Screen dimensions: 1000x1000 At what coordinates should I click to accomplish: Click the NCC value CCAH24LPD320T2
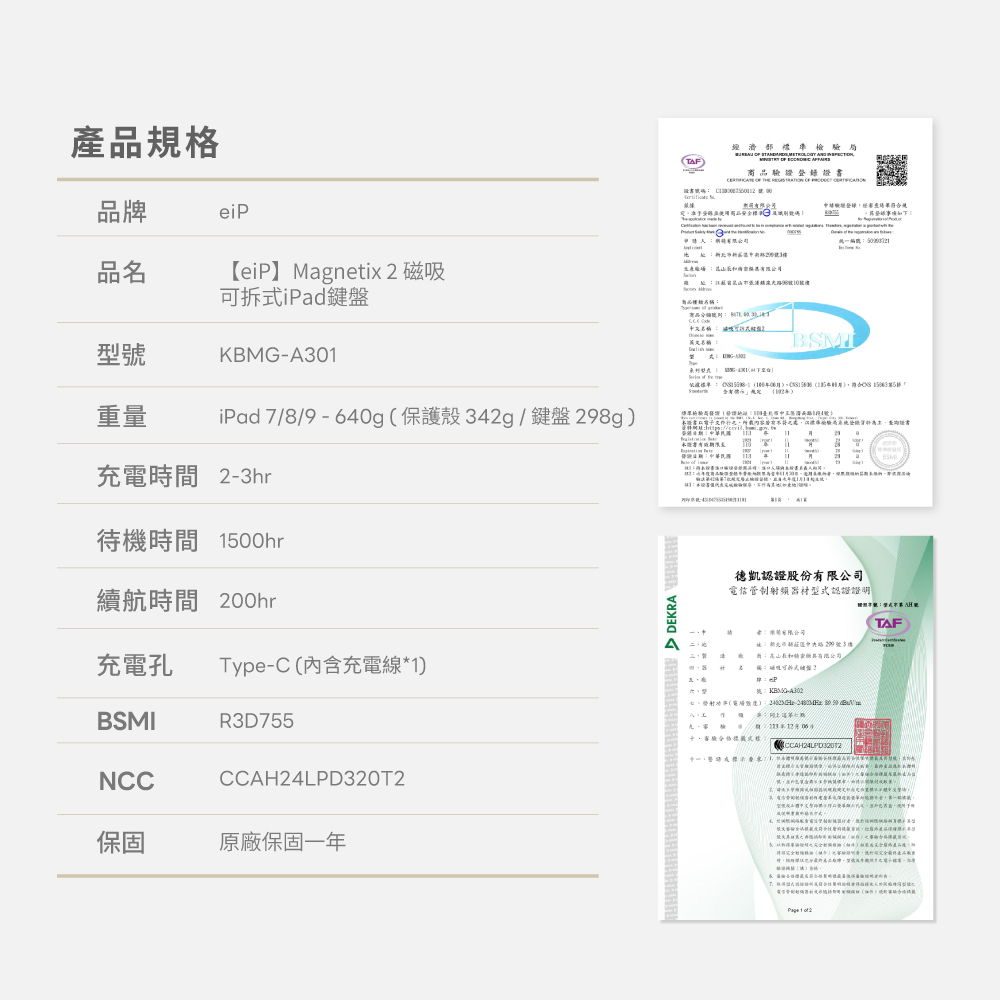pyautogui.click(x=312, y=779)
